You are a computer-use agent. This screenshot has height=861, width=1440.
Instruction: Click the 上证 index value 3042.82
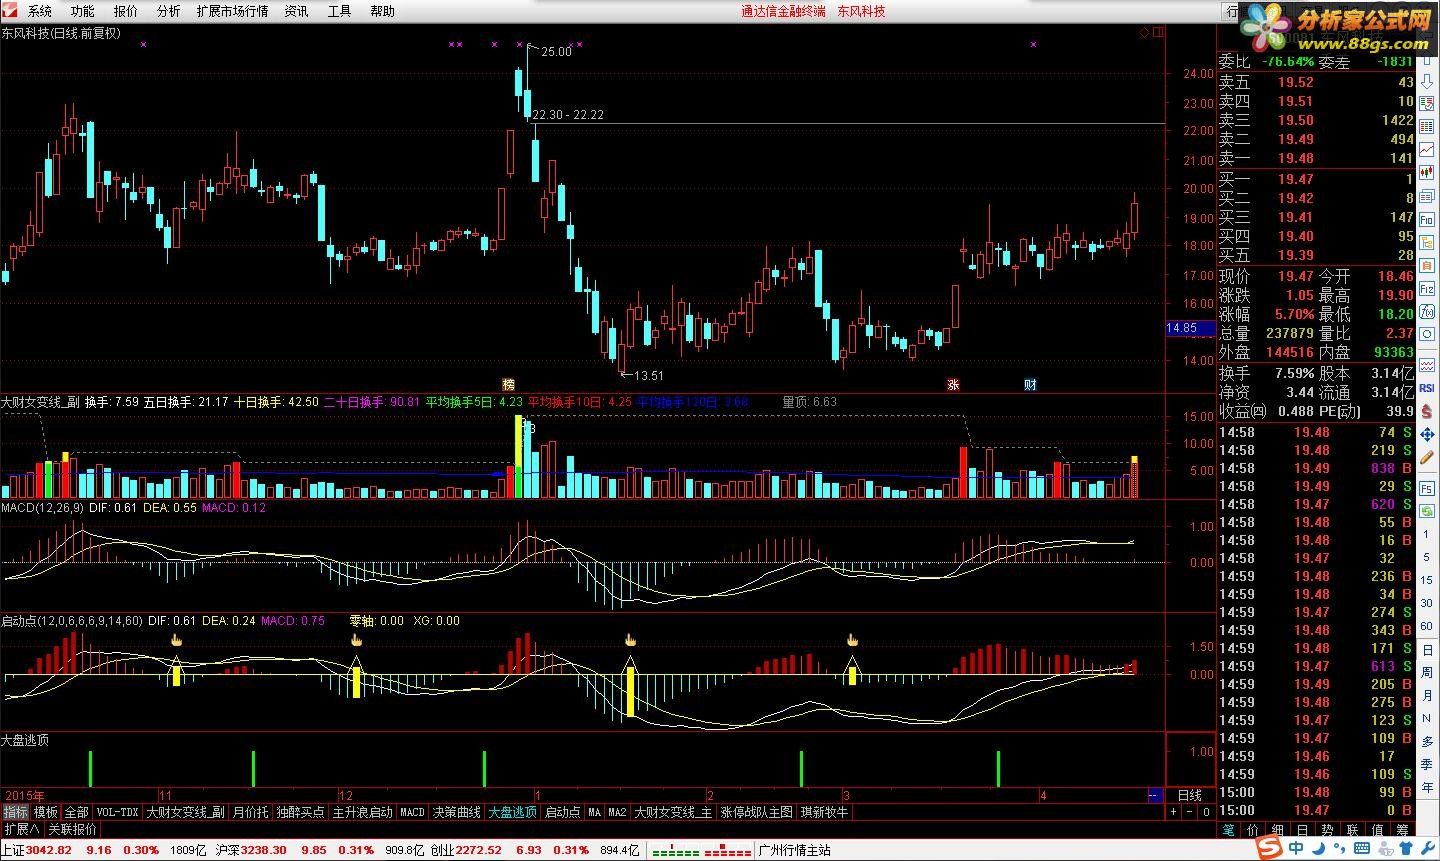(49, 850)
